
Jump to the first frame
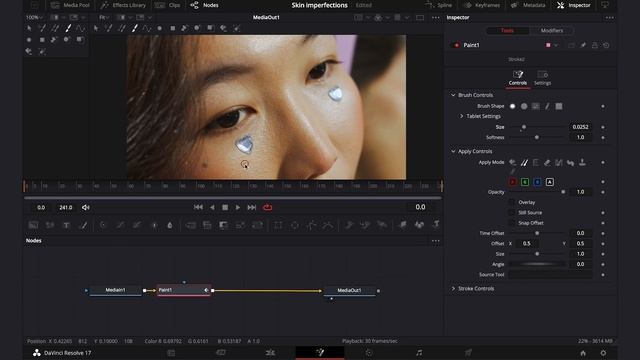tap(198, 207)
